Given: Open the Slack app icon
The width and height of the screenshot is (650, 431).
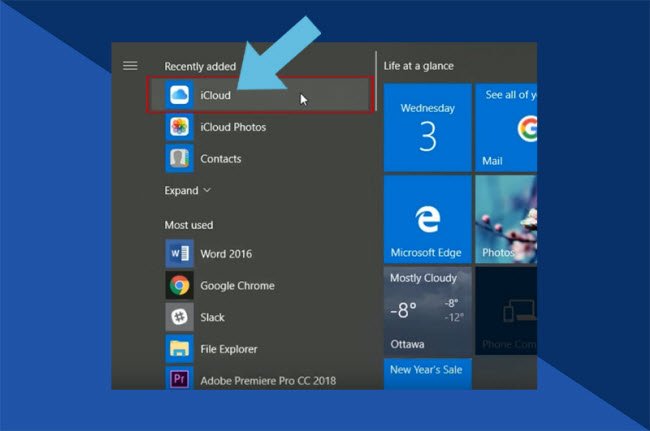Looking at the screenshot, I should [179, 317].
